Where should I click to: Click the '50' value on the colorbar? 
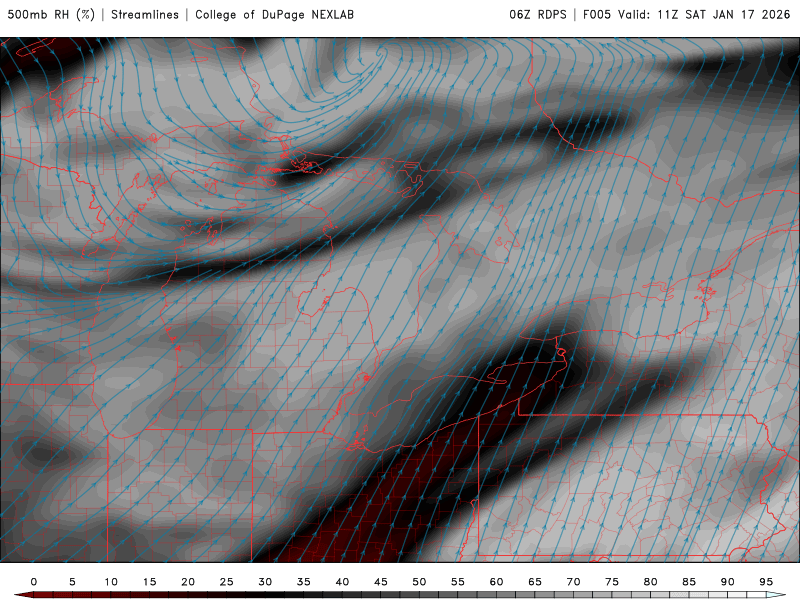[x=419, y=582]
